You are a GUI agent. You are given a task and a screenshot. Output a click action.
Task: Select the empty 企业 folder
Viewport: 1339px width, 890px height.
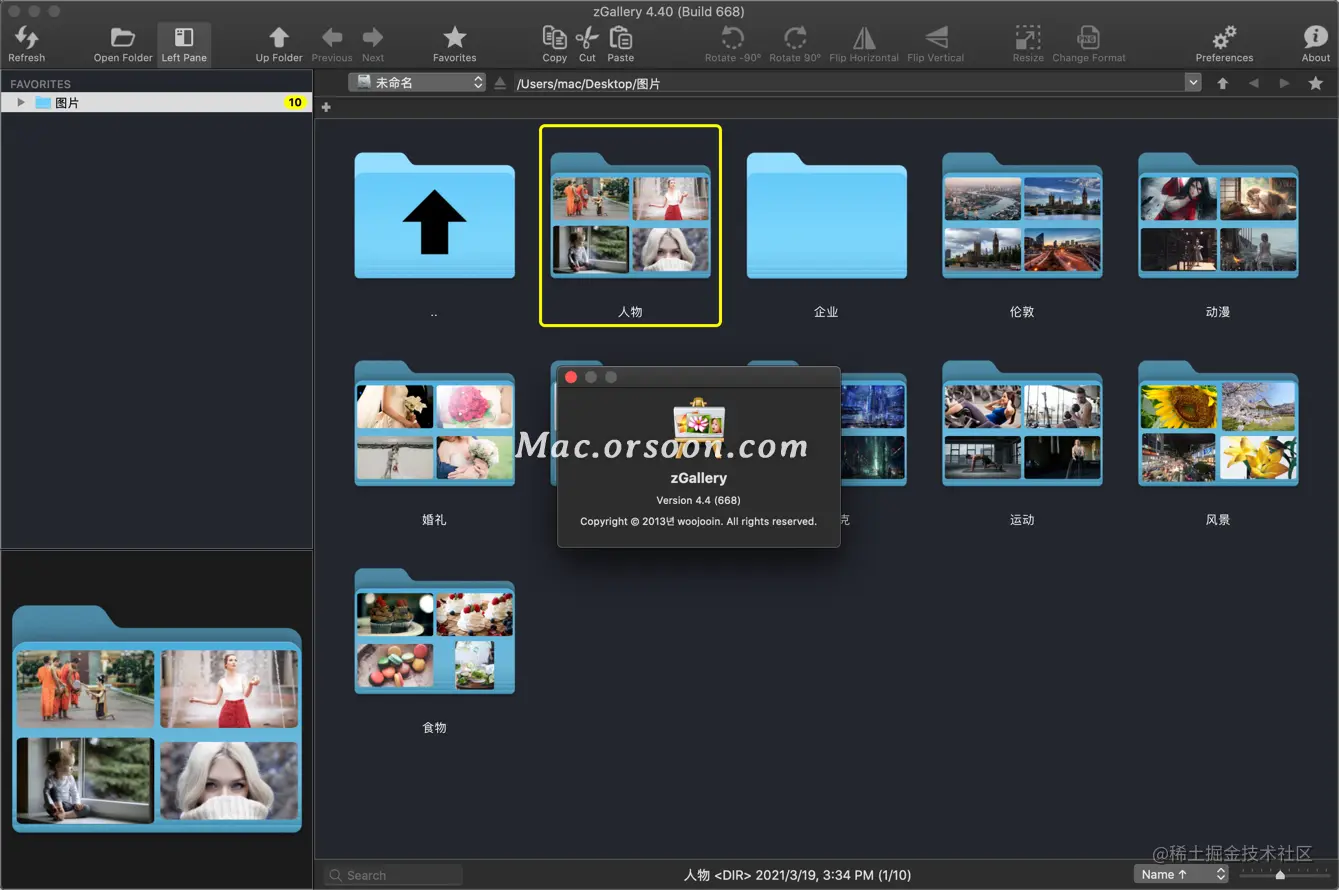click(x=826, y=216)
